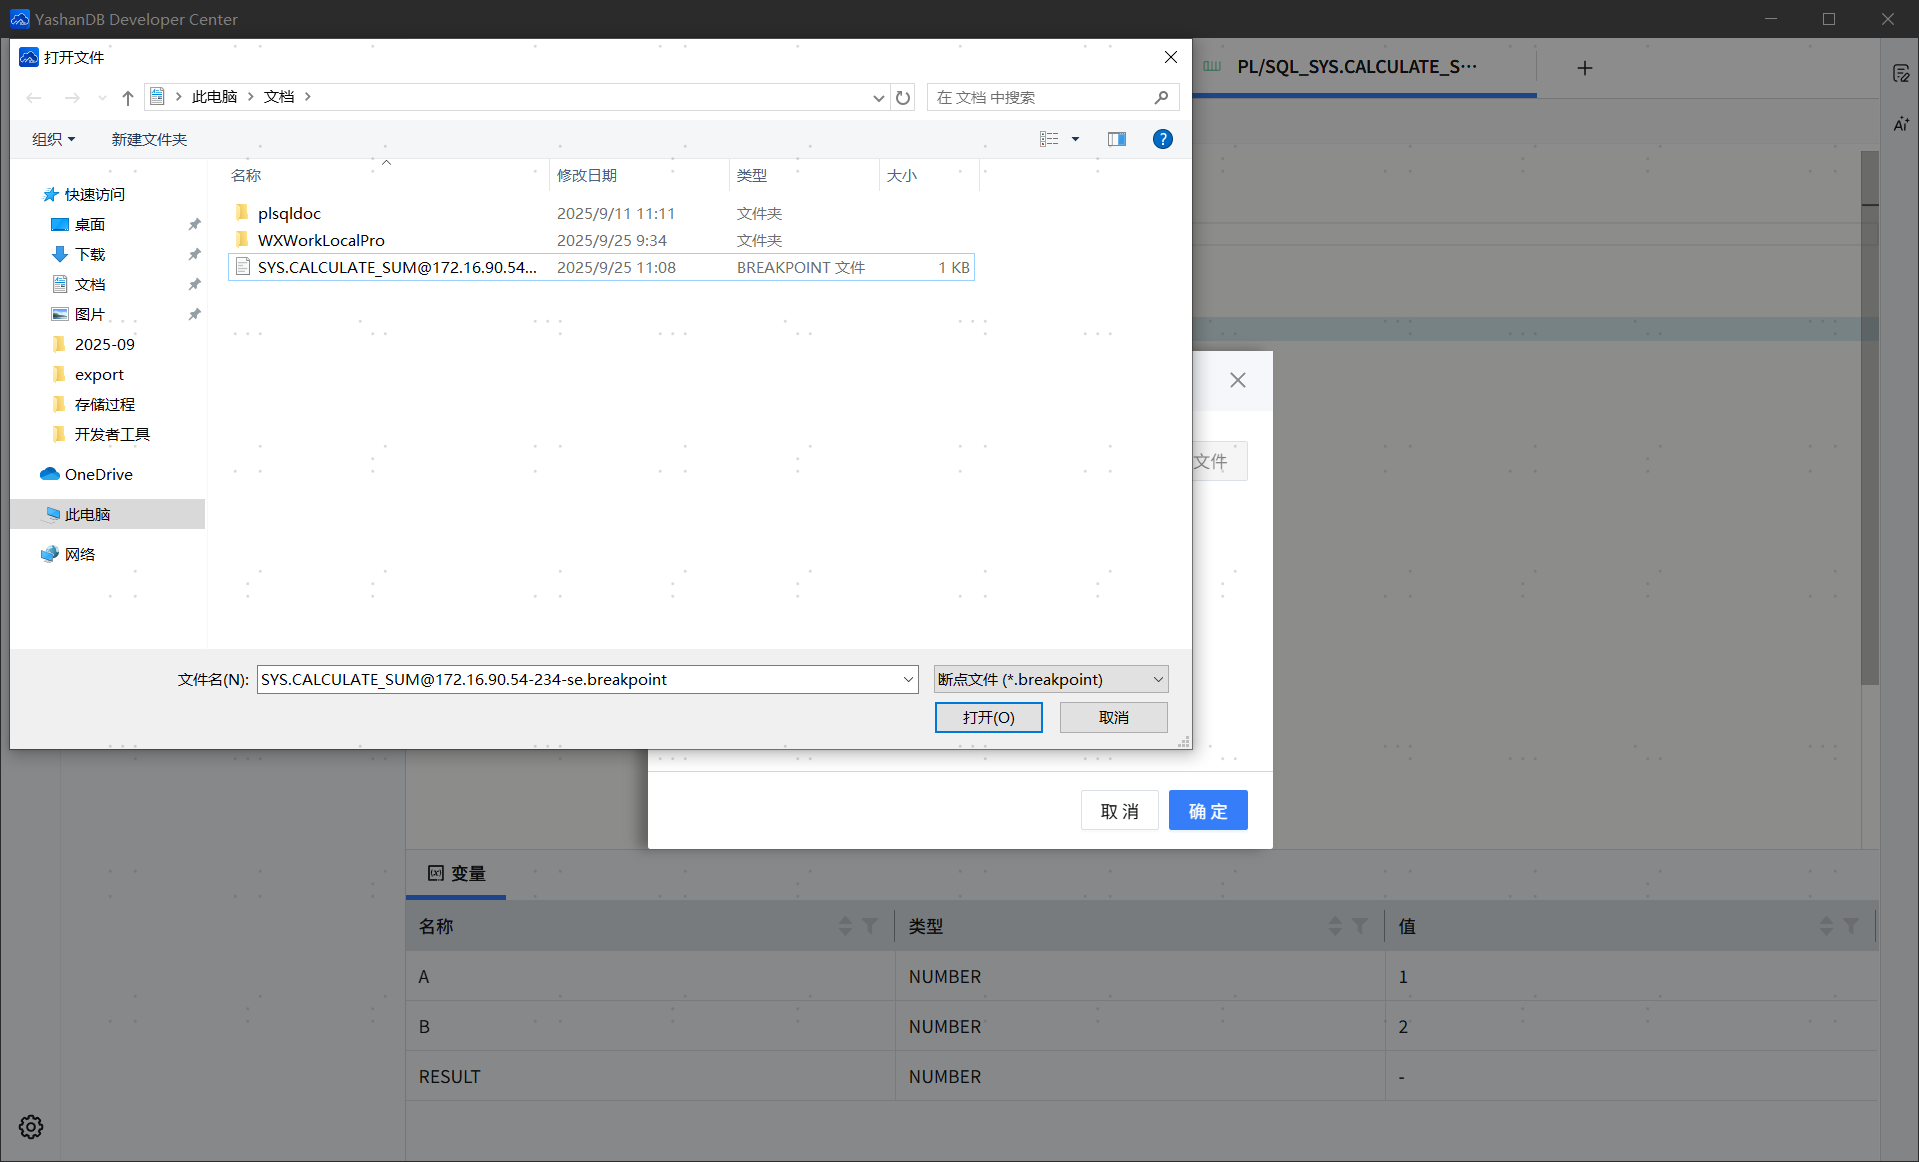Open the 组织 dropdown menu
The width and height of the screenshot is (1919, 1162).
pos(53,139)
